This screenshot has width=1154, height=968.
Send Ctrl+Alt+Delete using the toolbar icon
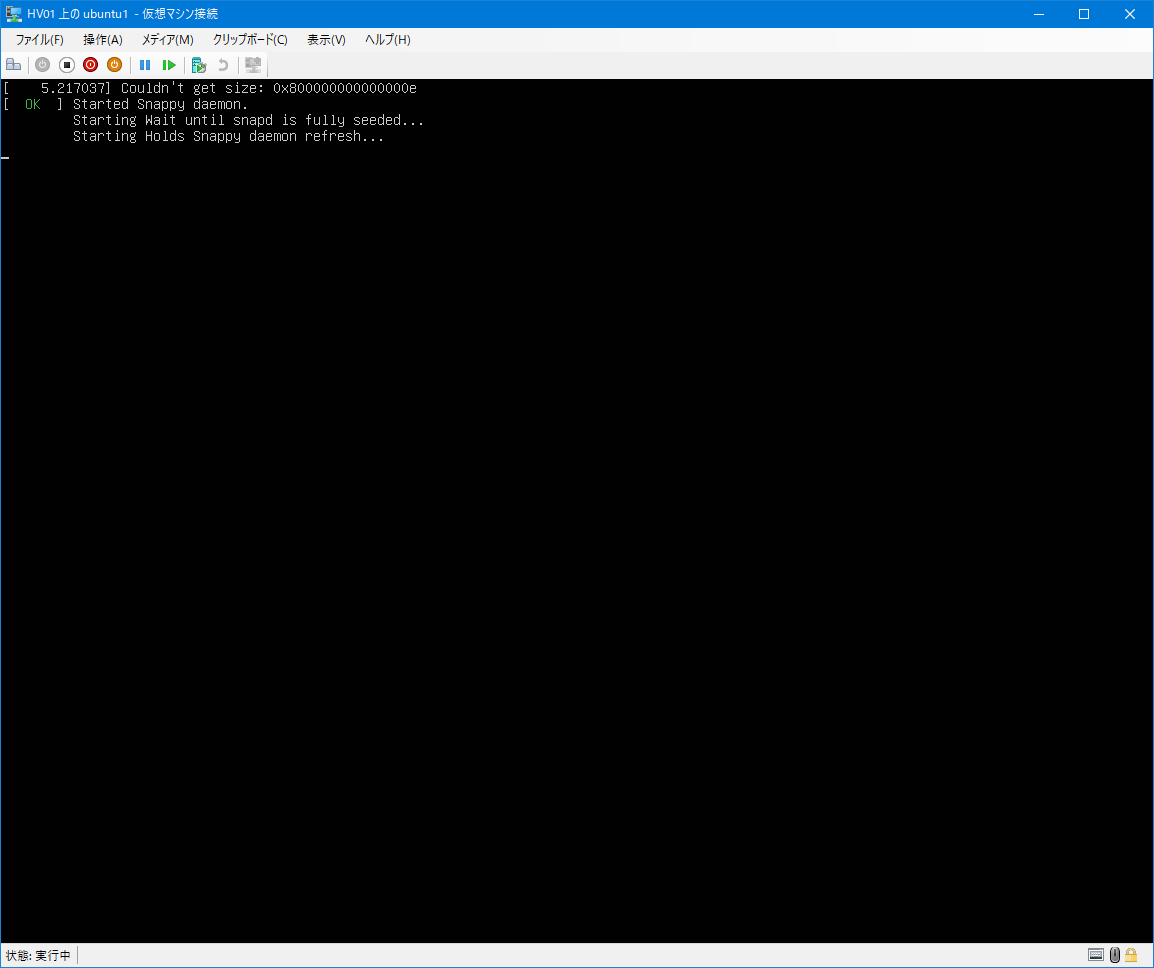[13, 65]
